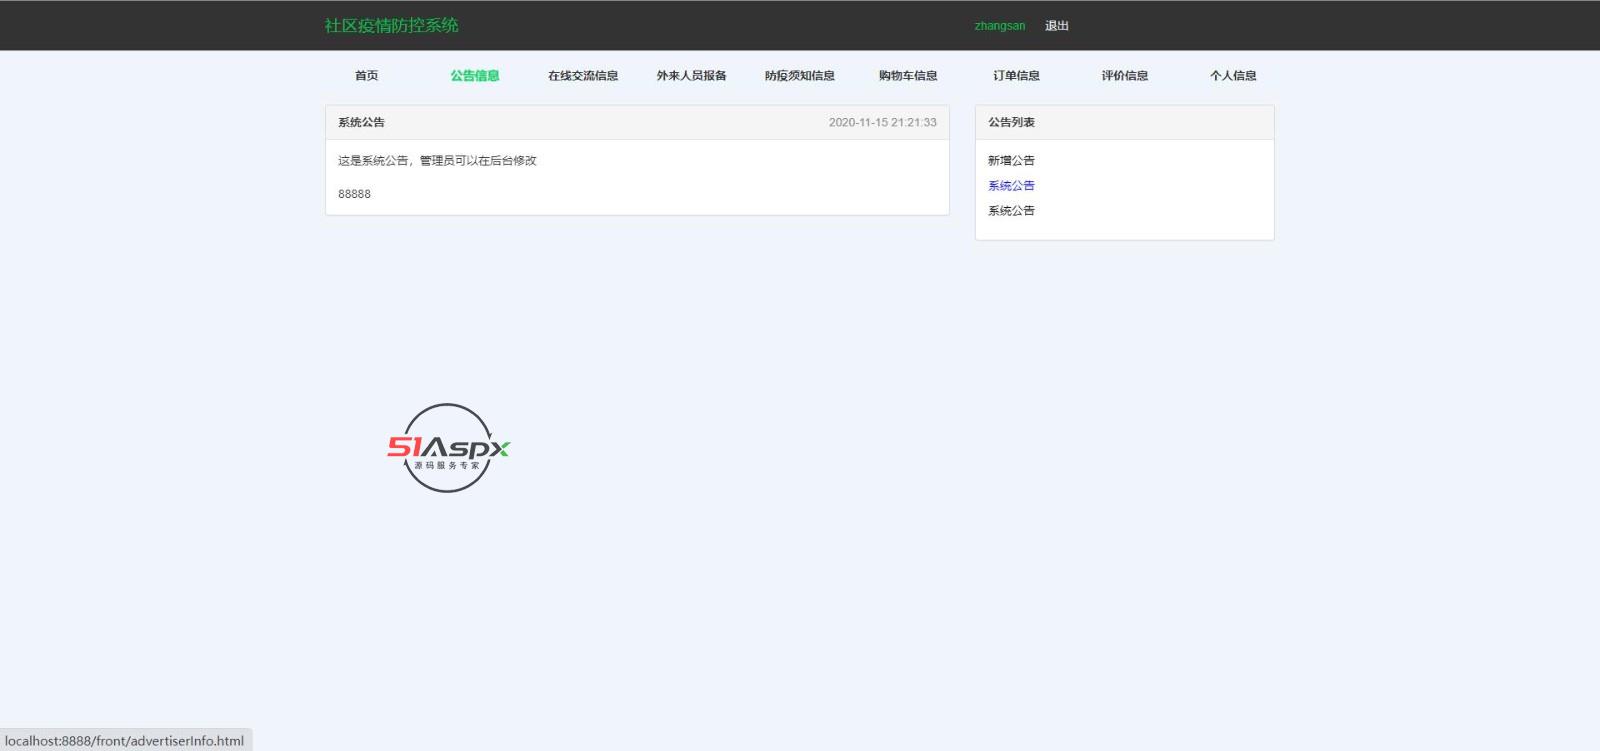This screenshot has height=751, width=1600.
Task: Click the 51Aspx logo image
Action: [x=448, y=448]
